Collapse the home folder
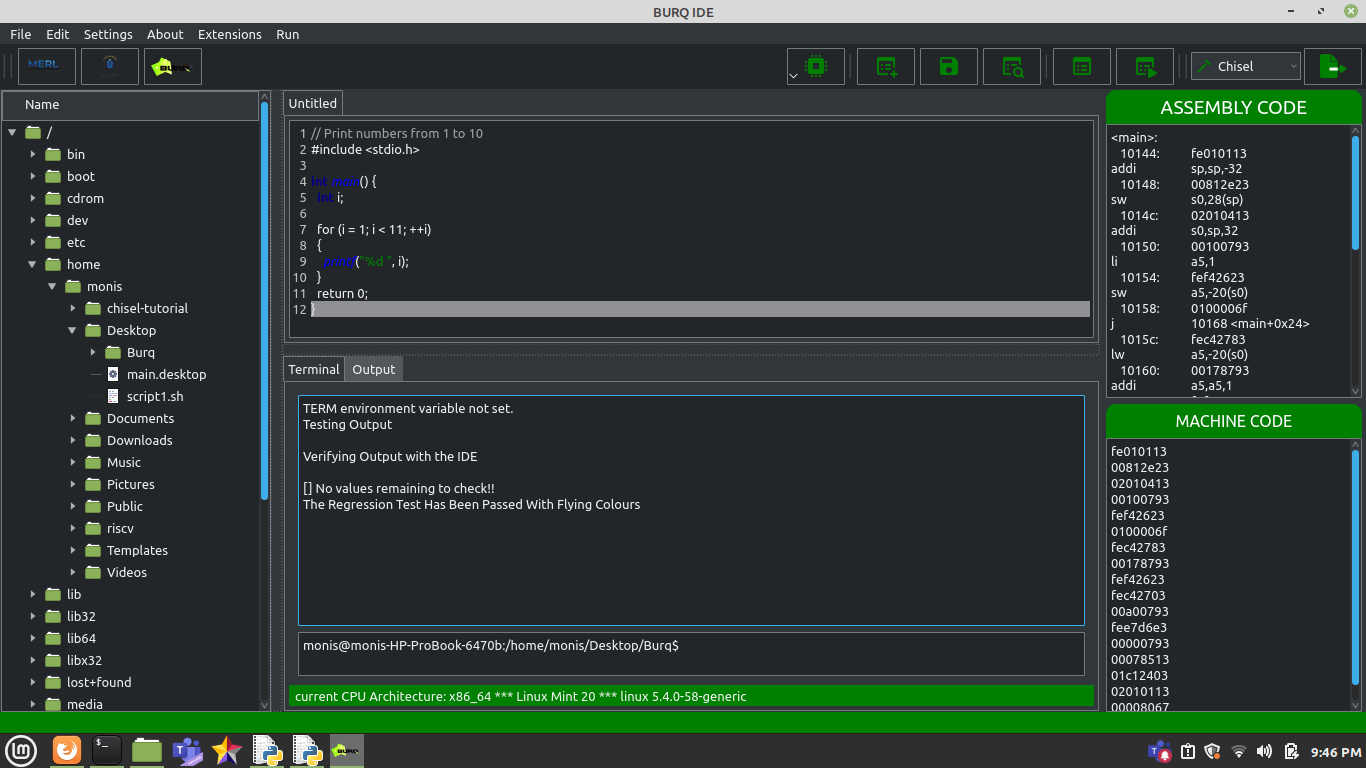Viewport: 1366px width, 768px height. 32,264
